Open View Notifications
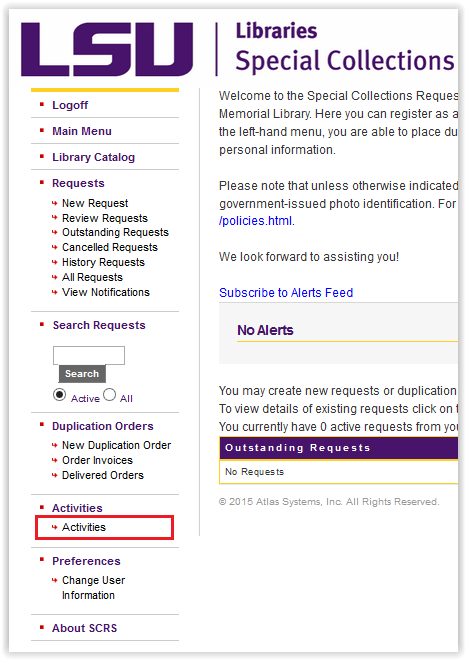This screenshot has width=466, height=660. click(106, 292)
